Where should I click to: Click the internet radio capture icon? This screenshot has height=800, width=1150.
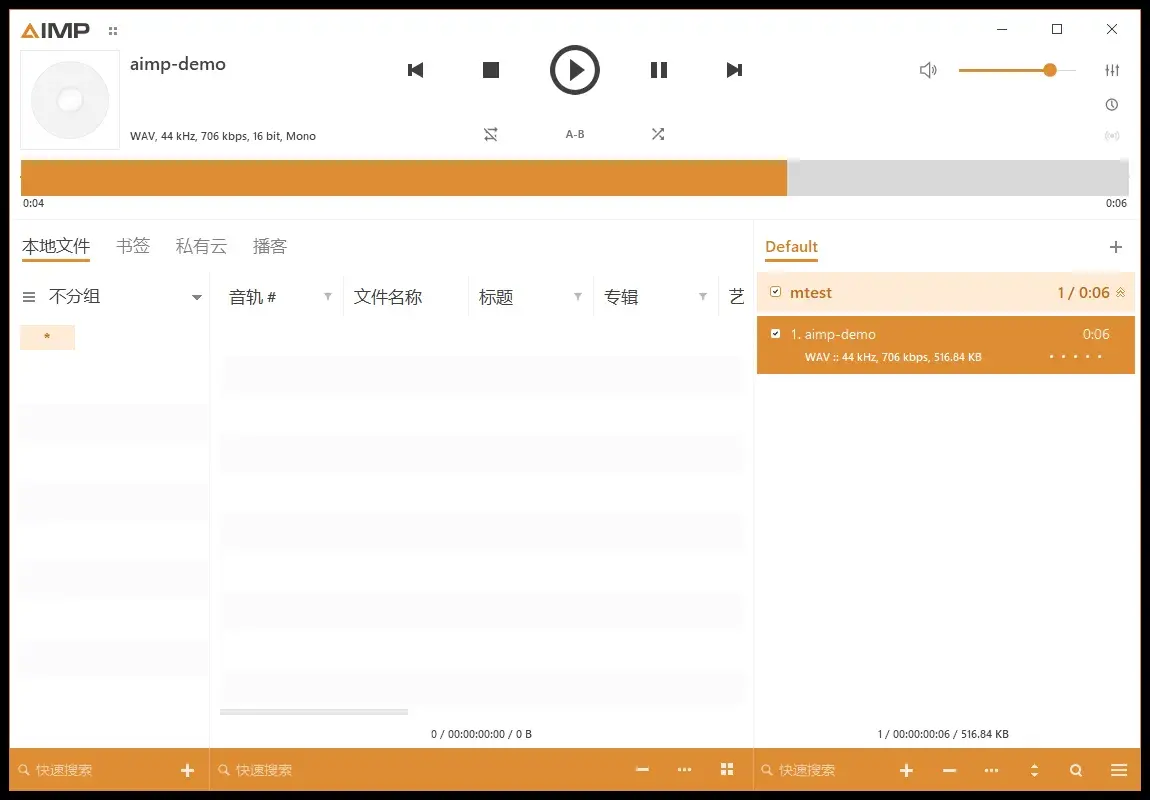click(x=1112, y=136)
